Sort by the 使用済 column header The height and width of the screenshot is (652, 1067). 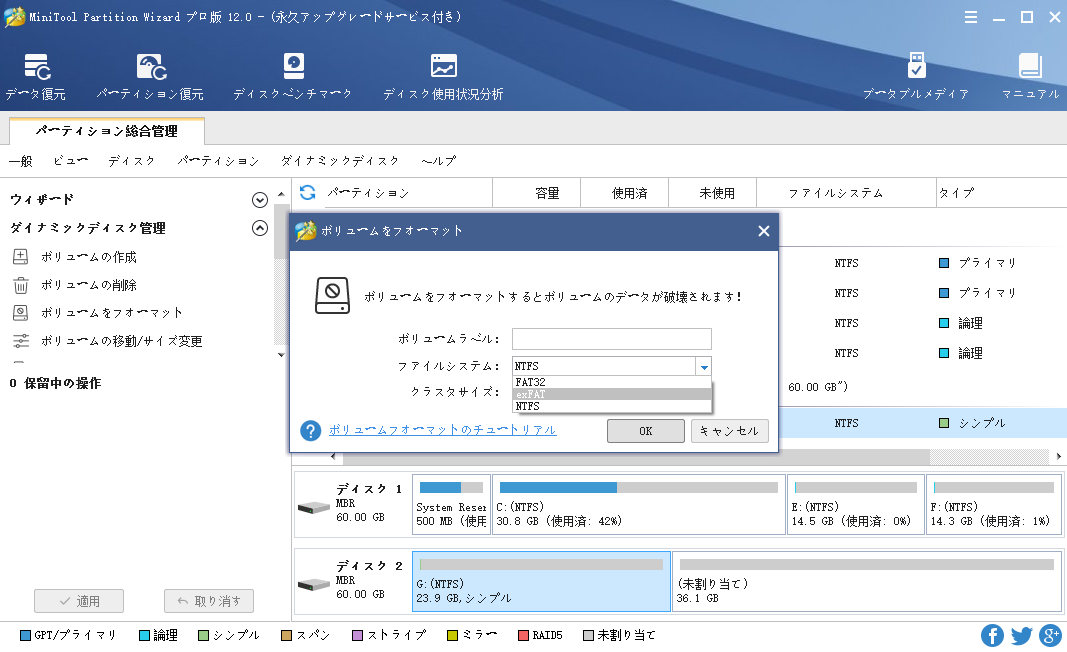click(625, 193)
